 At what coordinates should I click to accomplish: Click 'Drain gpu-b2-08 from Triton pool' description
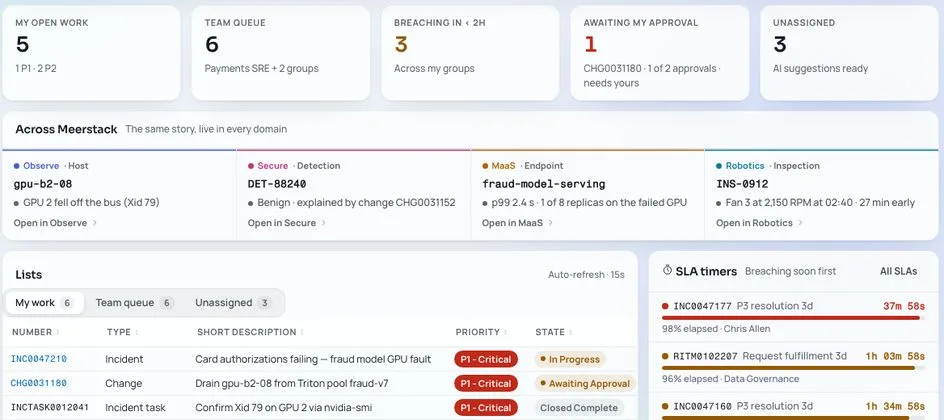pos(292,384)
